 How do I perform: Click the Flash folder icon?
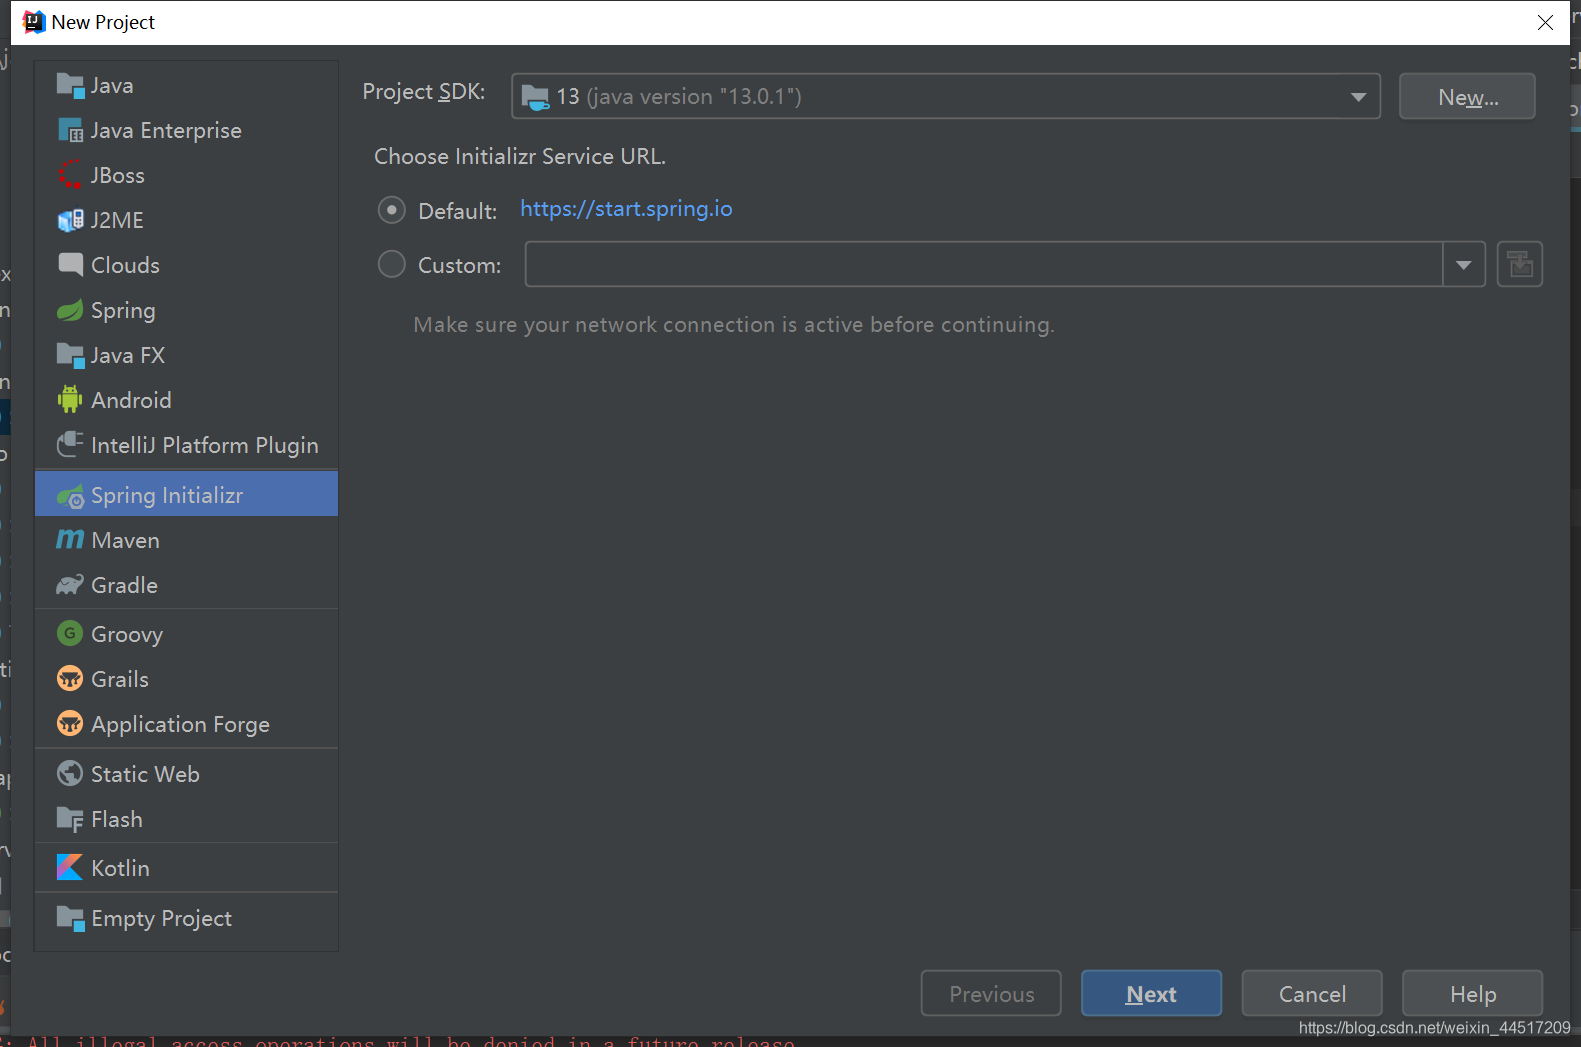point(70,819)
